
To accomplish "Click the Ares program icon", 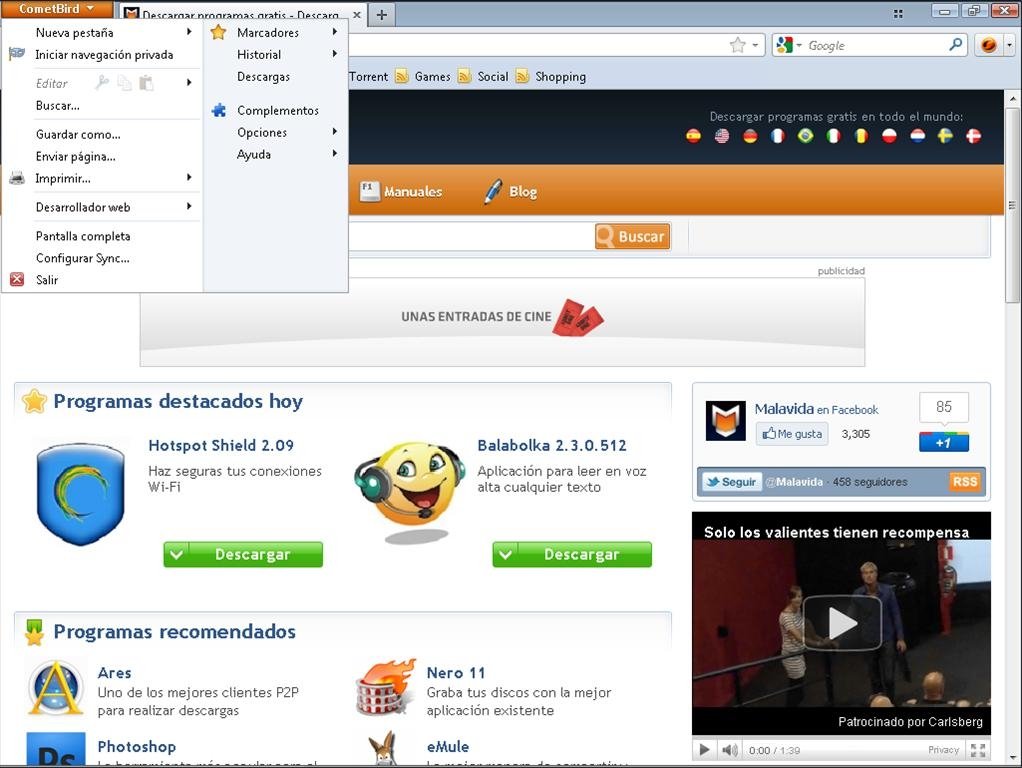I will 56,688.
